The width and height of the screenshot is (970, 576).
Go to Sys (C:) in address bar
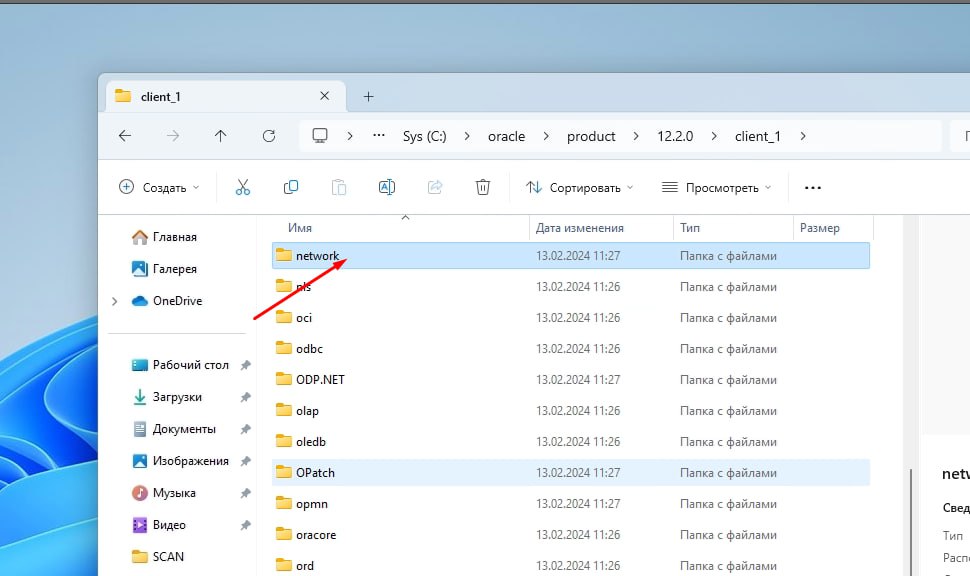click(x=424, y=136)
